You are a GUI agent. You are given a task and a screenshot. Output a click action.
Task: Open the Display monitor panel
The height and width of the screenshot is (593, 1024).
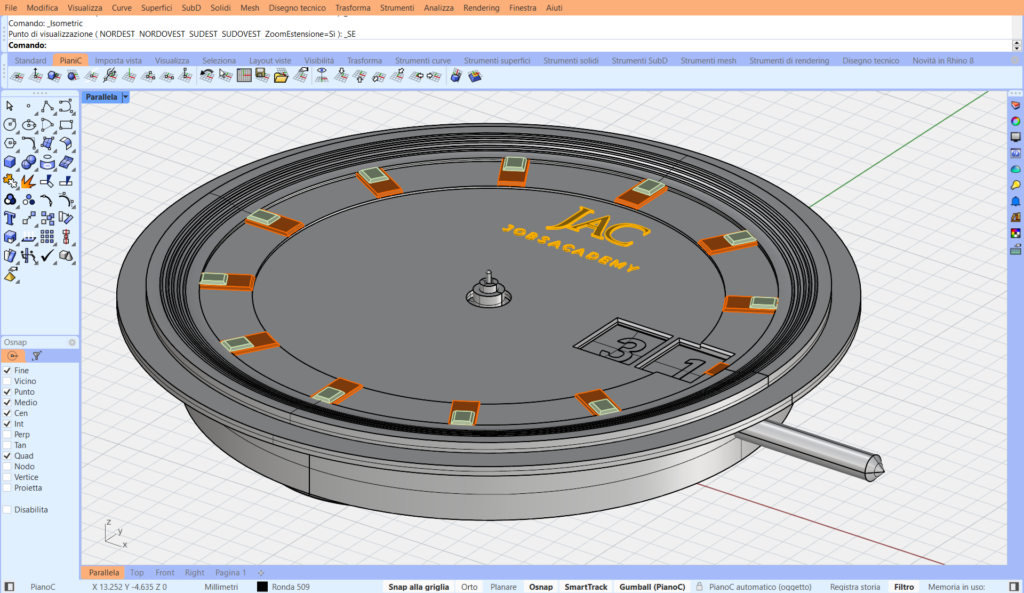click(1016, 137)
